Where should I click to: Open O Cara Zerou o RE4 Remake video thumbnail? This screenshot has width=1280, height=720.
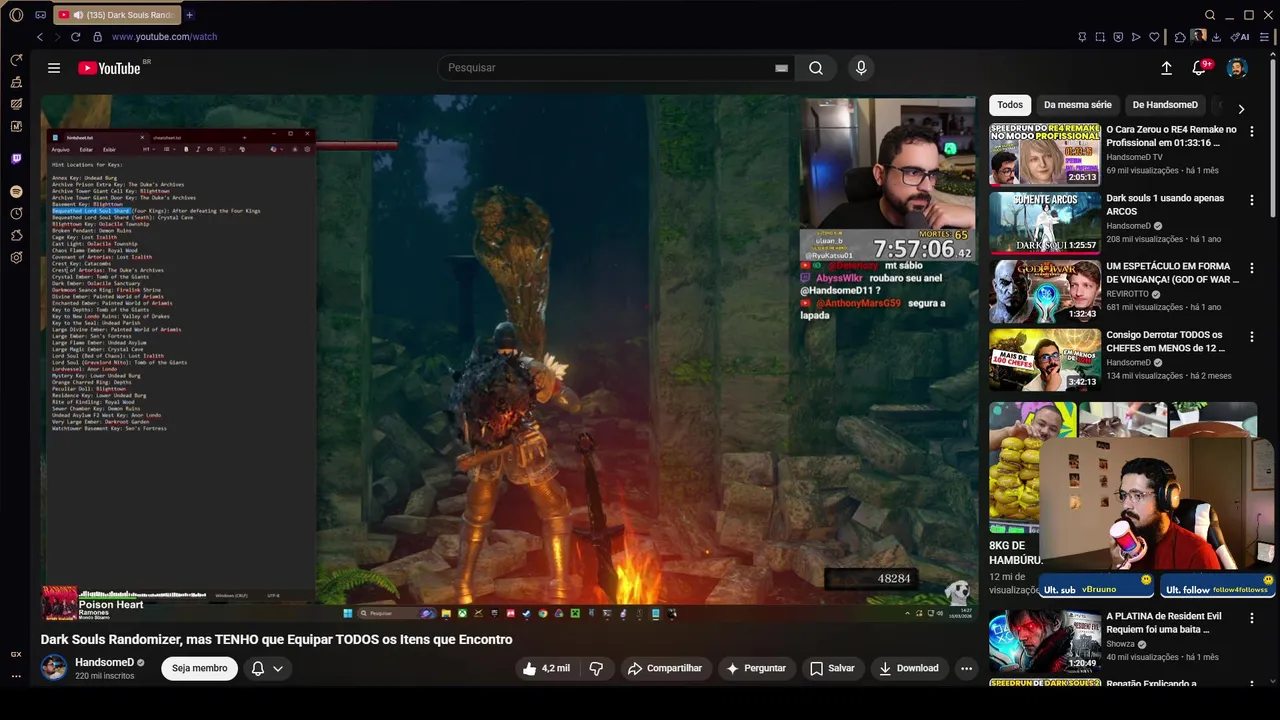tap(1045, 154)
